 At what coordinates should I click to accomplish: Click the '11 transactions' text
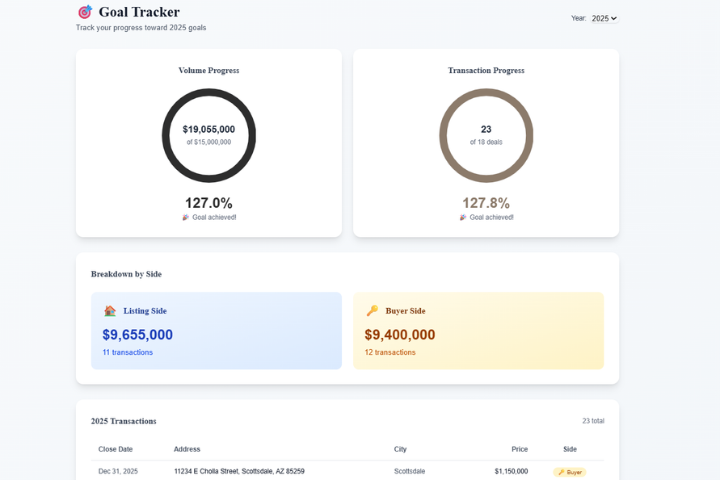pos(128,352)
